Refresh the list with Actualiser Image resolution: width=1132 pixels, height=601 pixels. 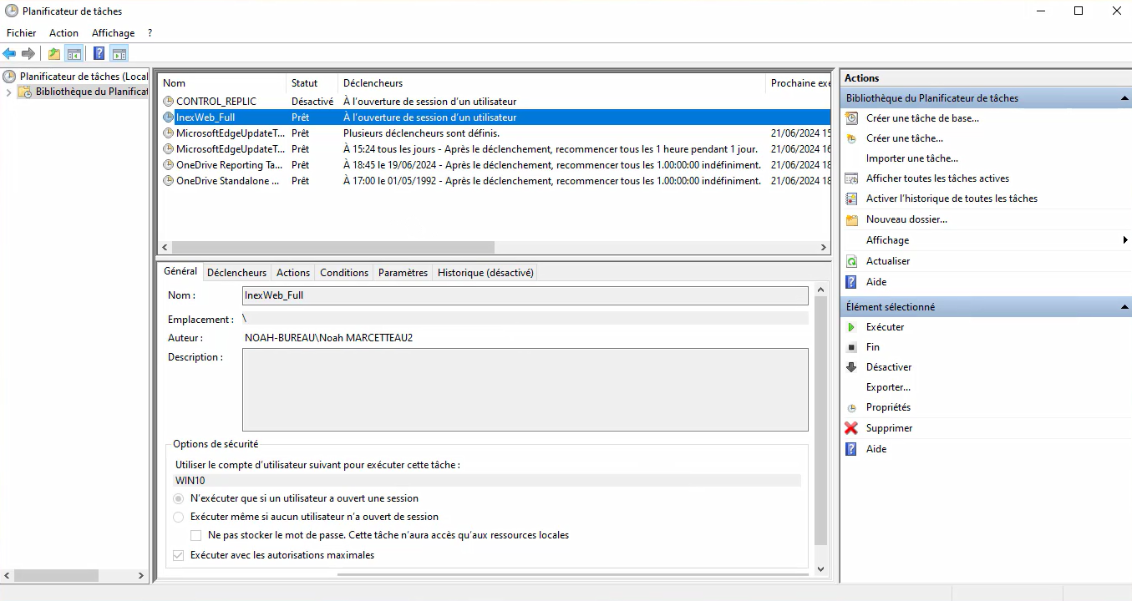pyautogui.click(x=887, y=261)
